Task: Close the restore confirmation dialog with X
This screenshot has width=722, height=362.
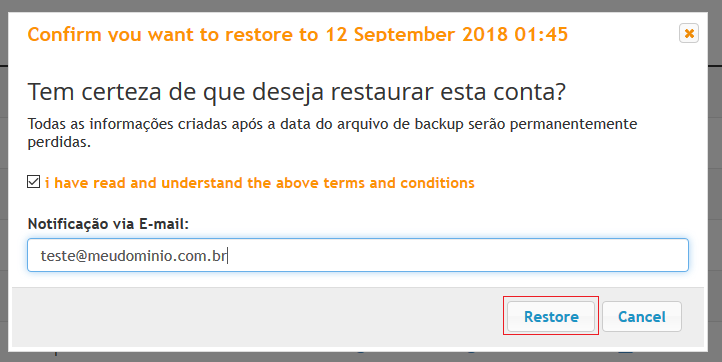Action: tap(689, 33)
